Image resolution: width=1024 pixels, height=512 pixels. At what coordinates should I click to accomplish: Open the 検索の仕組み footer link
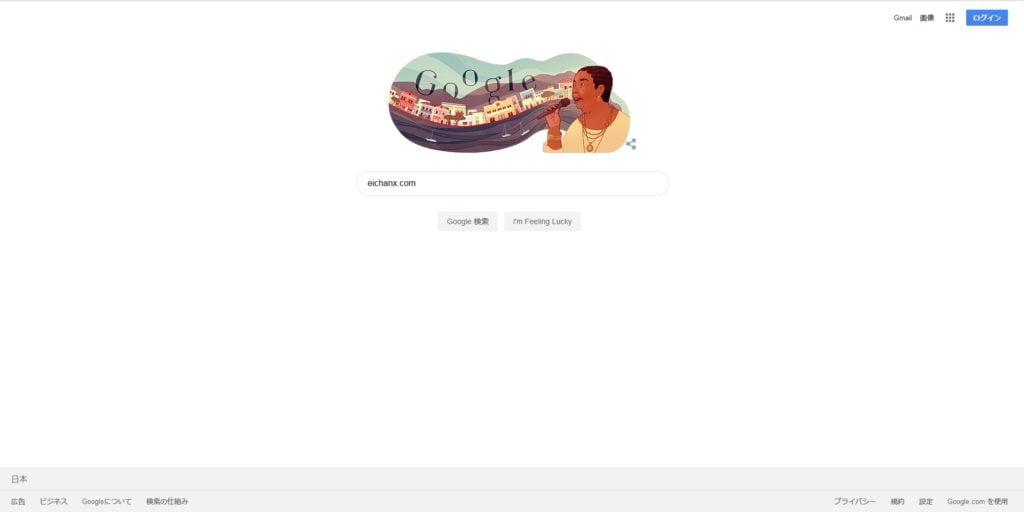pyautogui.click(x=167, y=502)
